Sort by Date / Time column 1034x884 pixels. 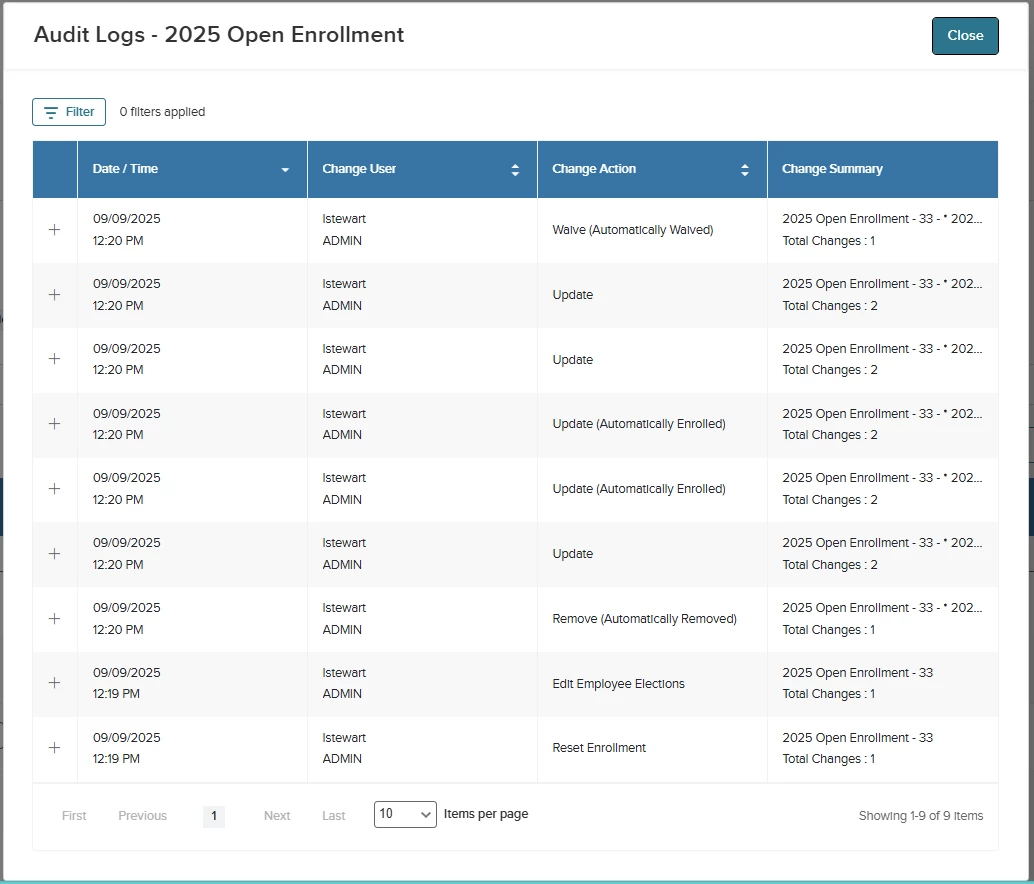point(192,169)
